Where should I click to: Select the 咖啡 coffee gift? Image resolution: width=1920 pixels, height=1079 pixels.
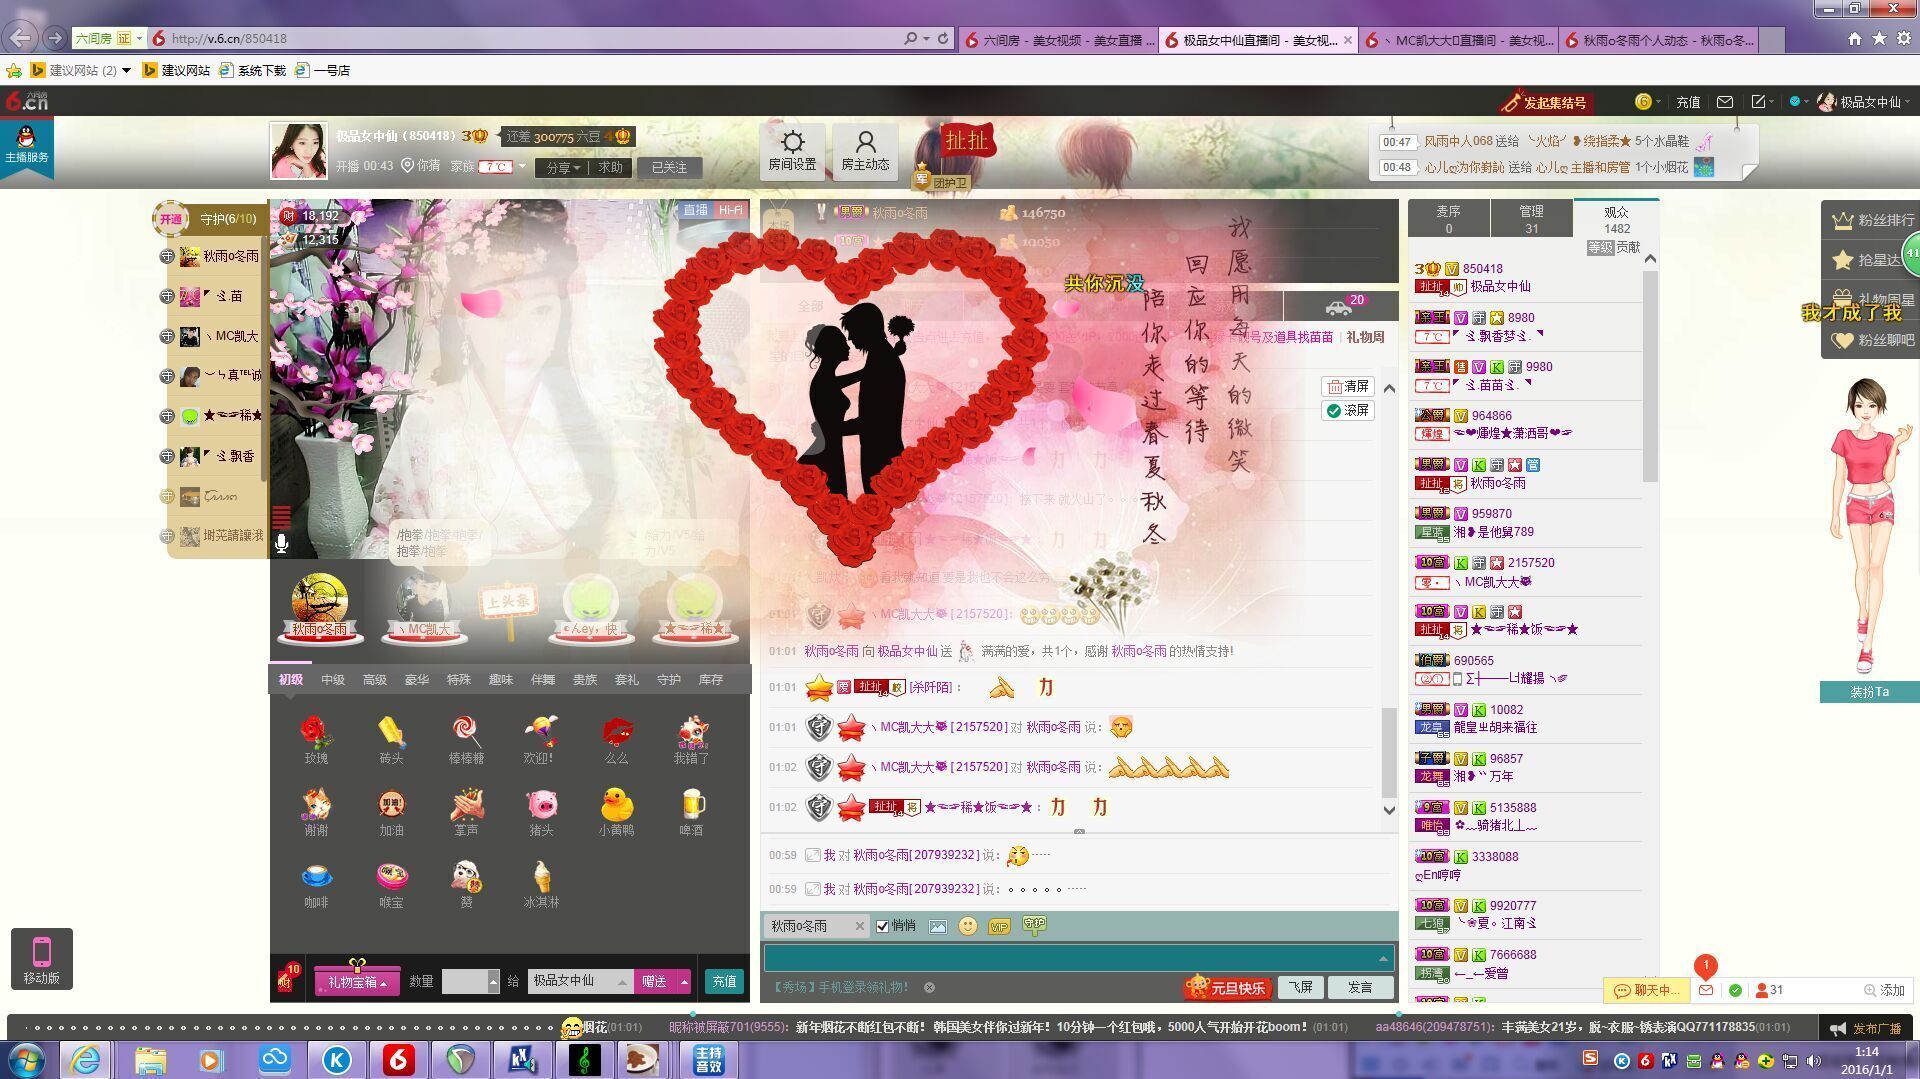point(316,876)
